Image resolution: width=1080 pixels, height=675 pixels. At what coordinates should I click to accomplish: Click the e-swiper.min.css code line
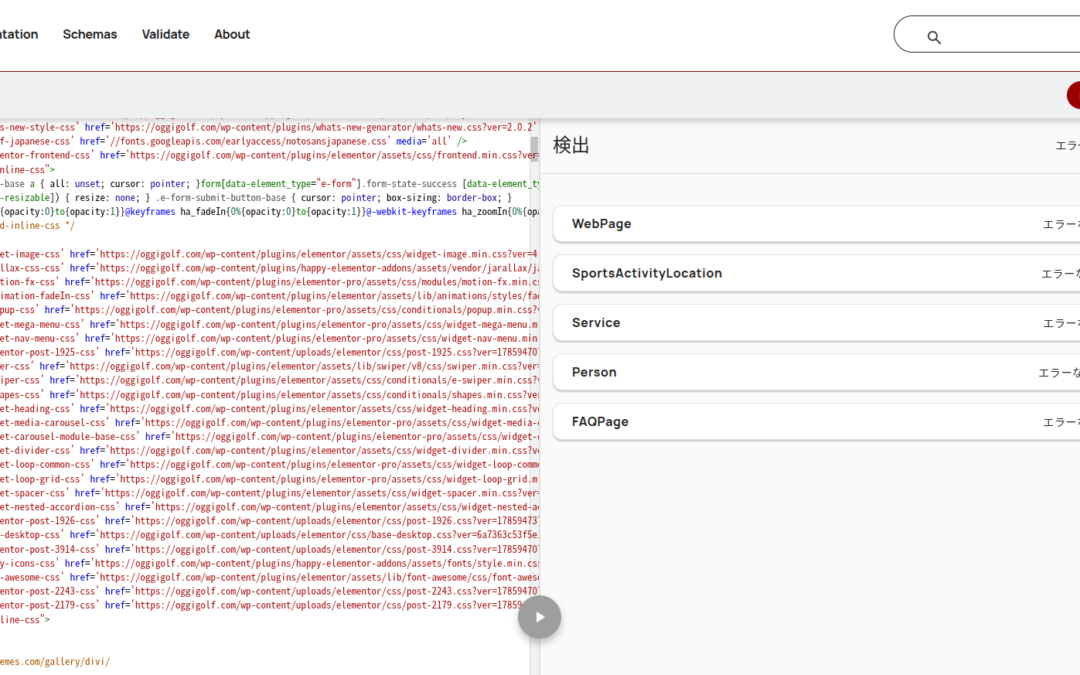[269, 380]
